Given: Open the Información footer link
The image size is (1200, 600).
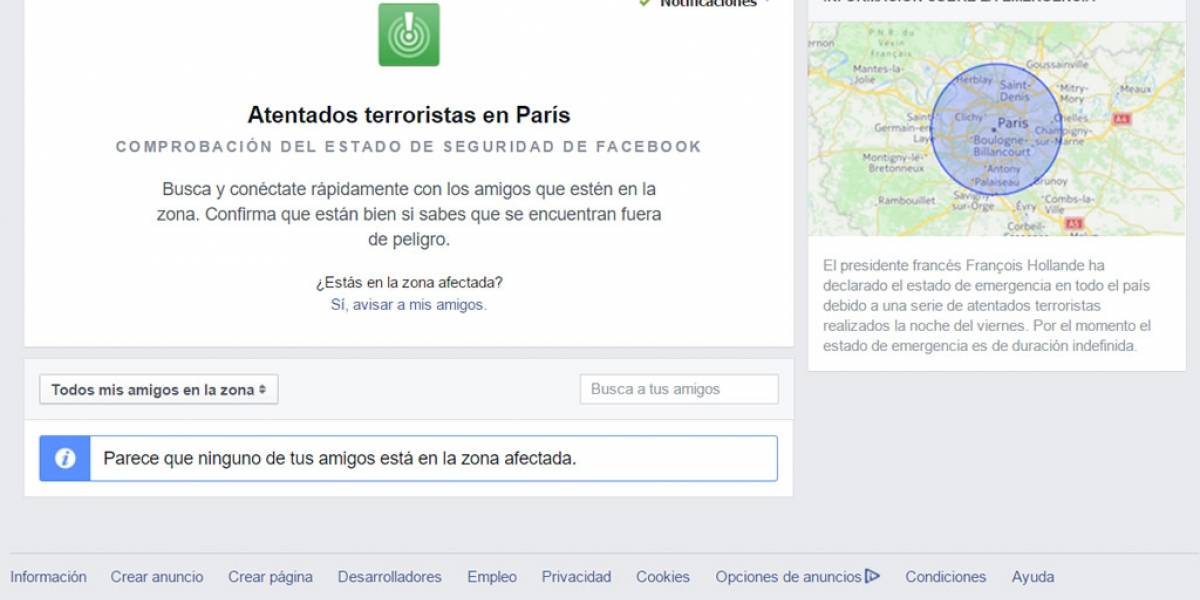Looking at the screenshot, I should click(48, 577).
